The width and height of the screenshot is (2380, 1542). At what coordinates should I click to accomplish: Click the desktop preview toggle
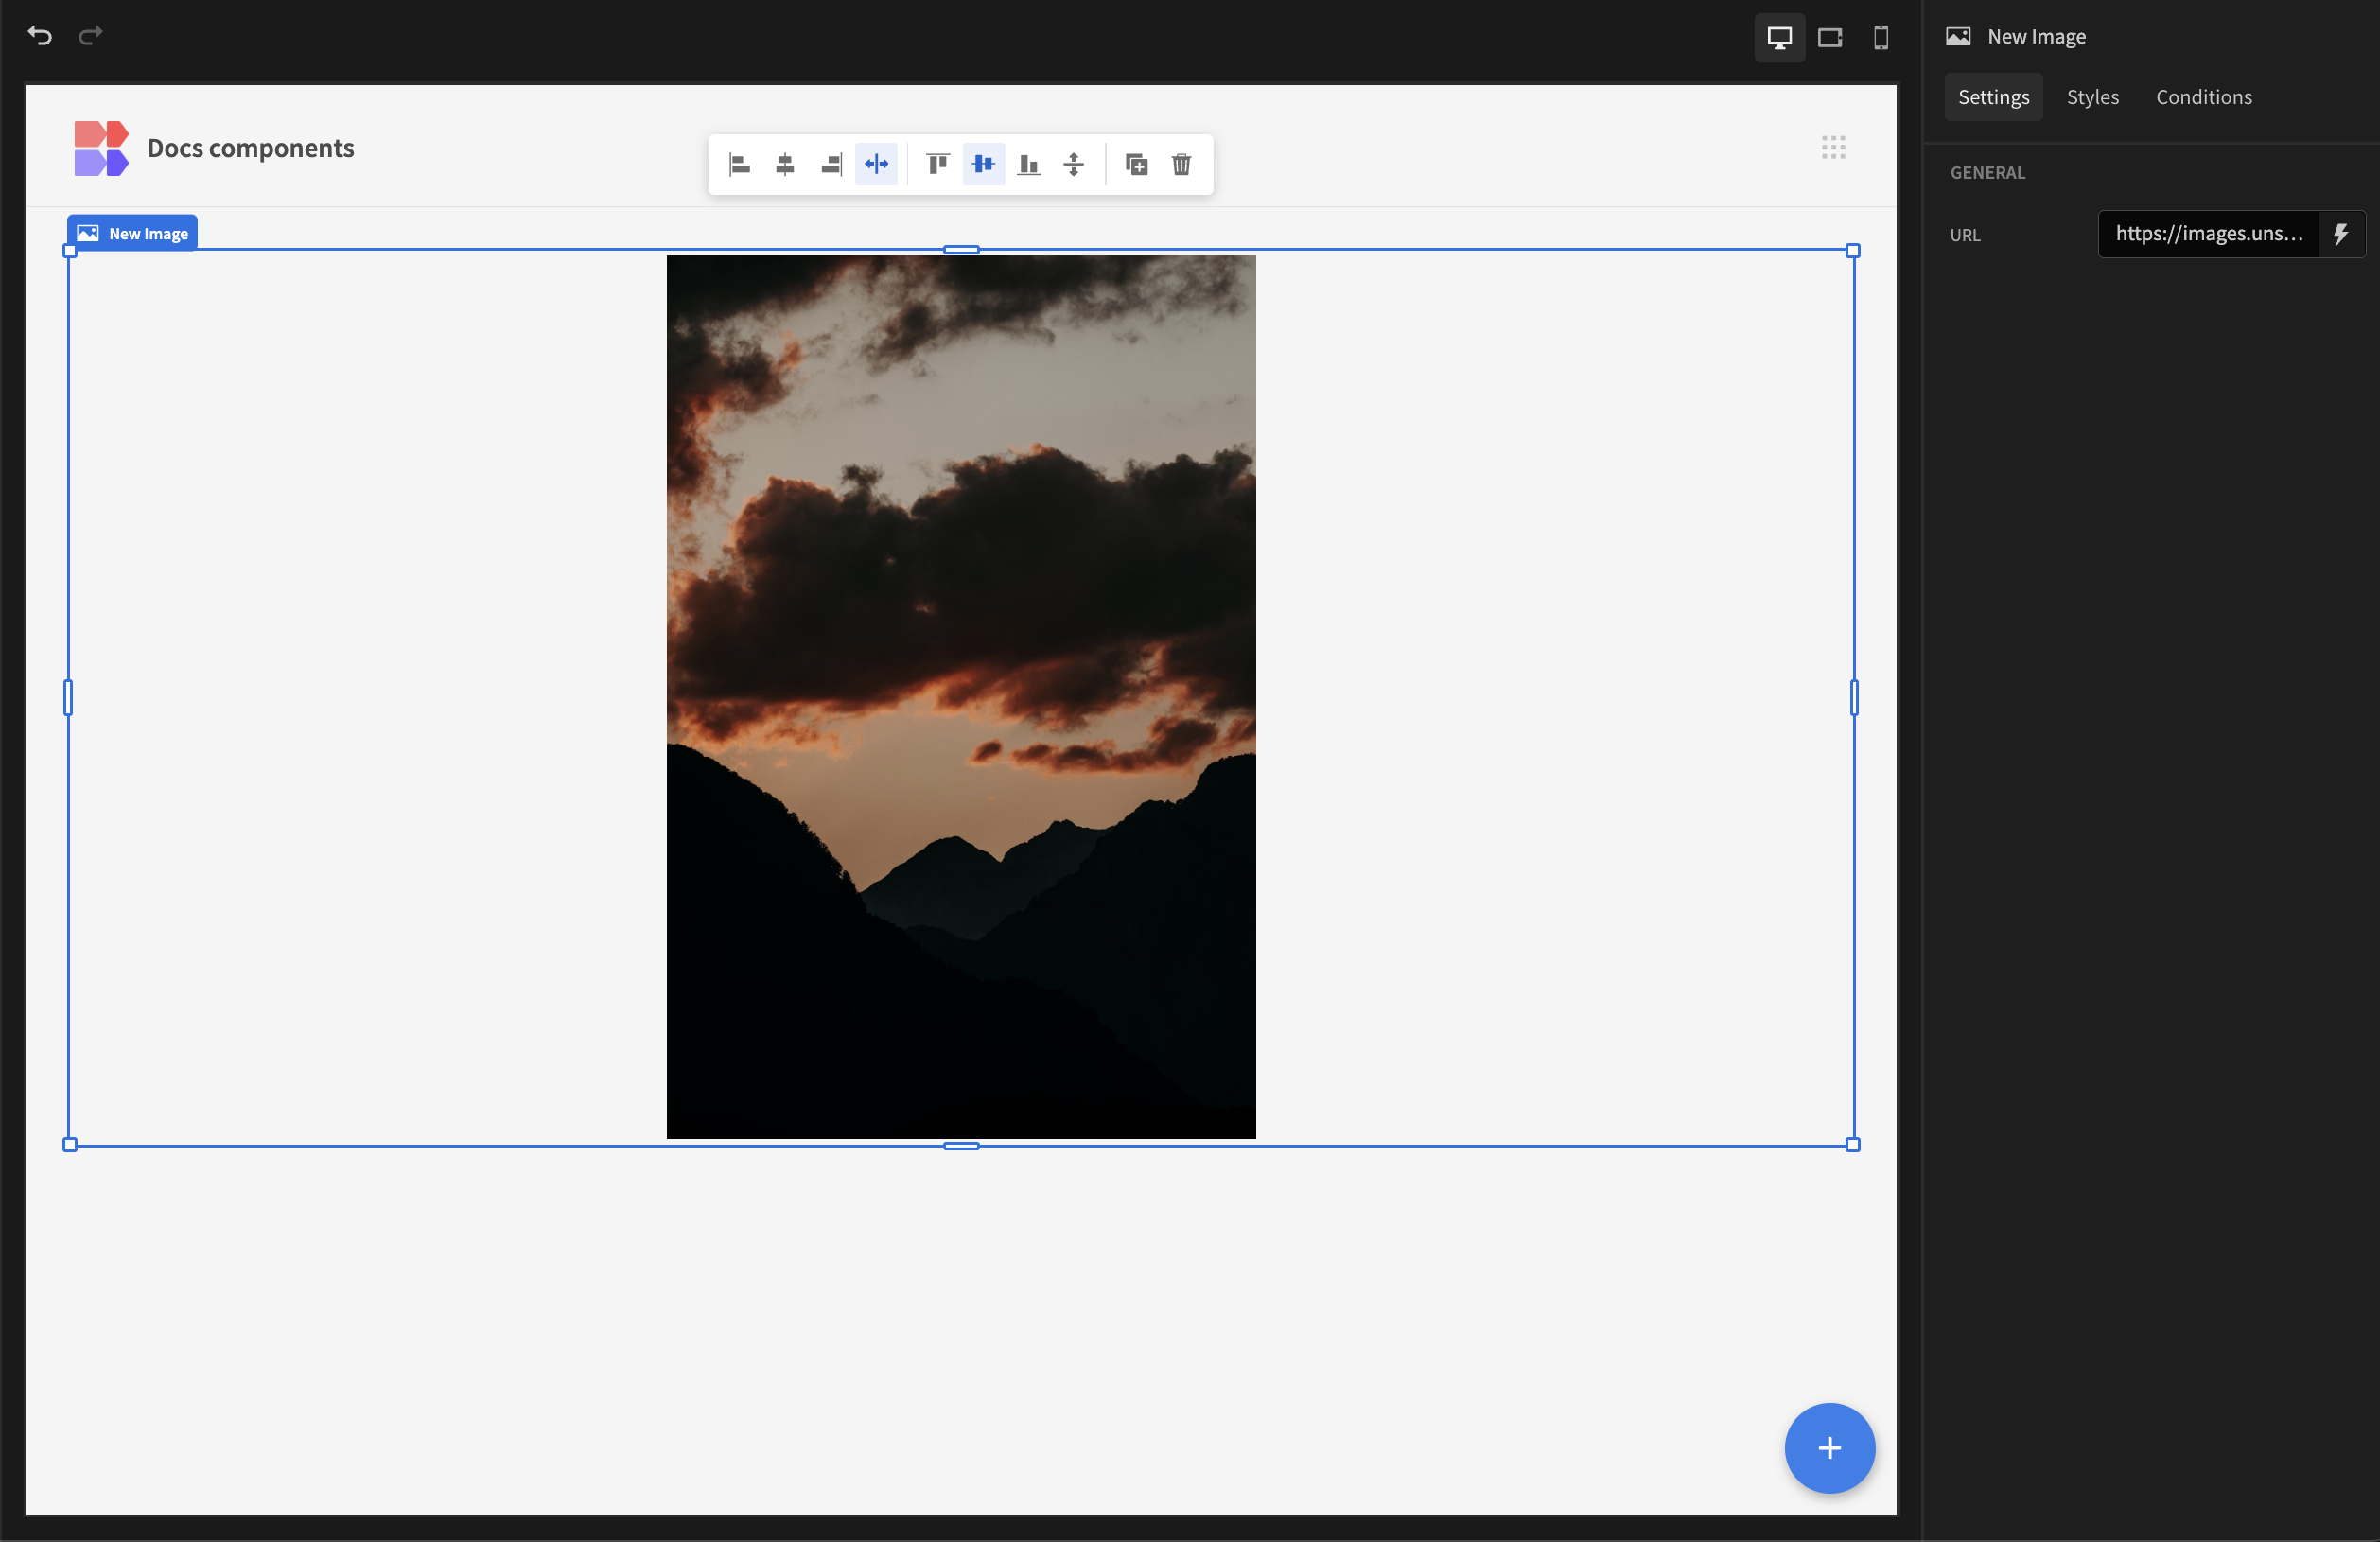tap(1779, 35)
